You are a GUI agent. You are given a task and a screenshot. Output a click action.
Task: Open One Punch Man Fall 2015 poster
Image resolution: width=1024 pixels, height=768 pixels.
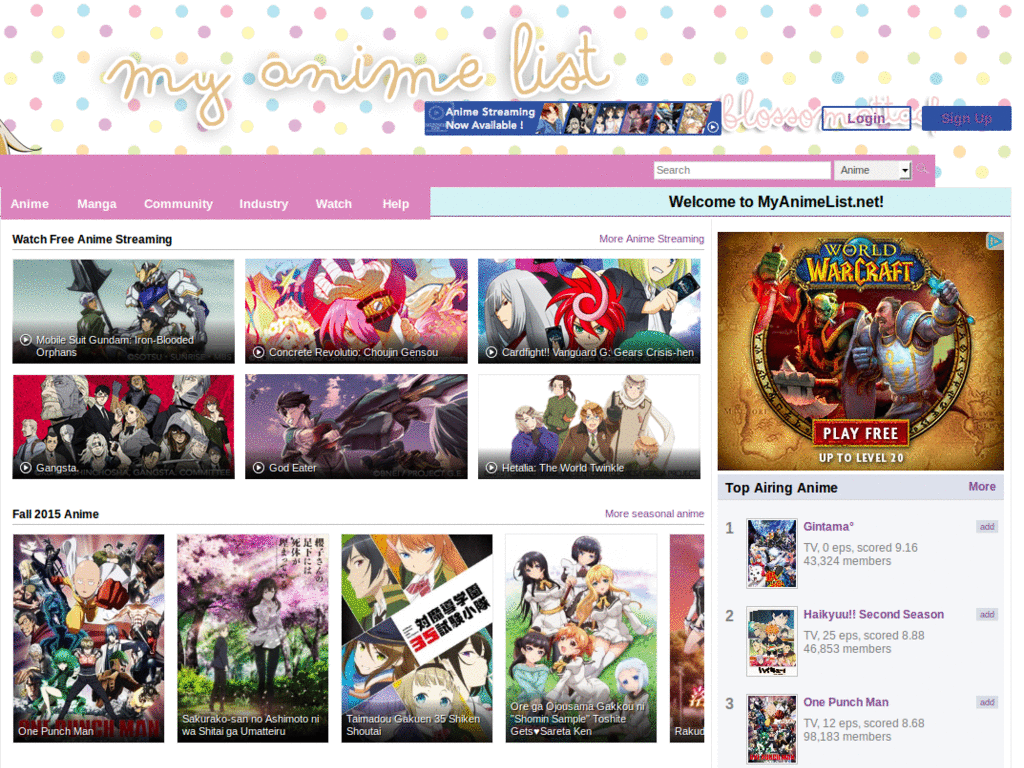(x=89, y=638)
